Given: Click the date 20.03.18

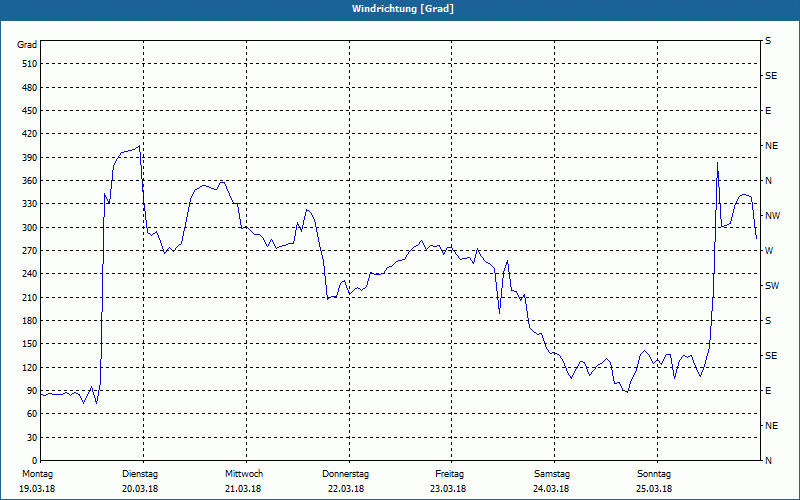Looking at the screenshot, I should (x=140, y=489).
